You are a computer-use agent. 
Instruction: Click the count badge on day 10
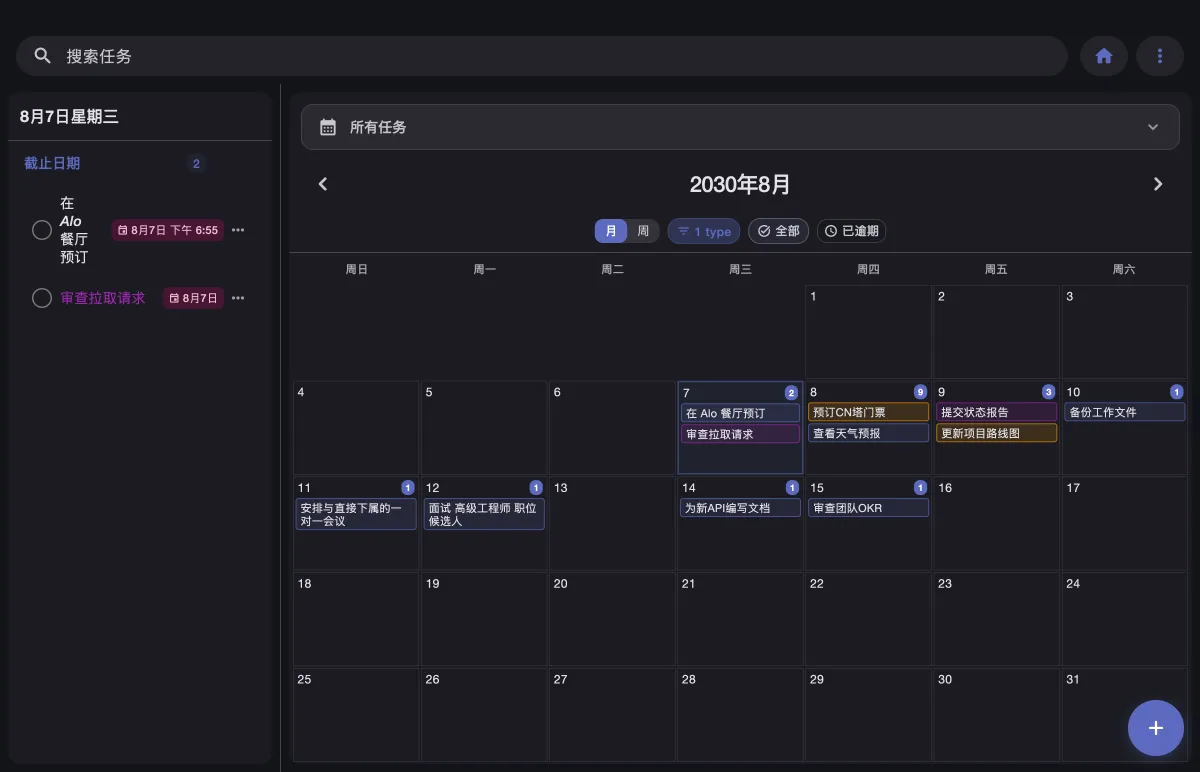(1176, 392)
